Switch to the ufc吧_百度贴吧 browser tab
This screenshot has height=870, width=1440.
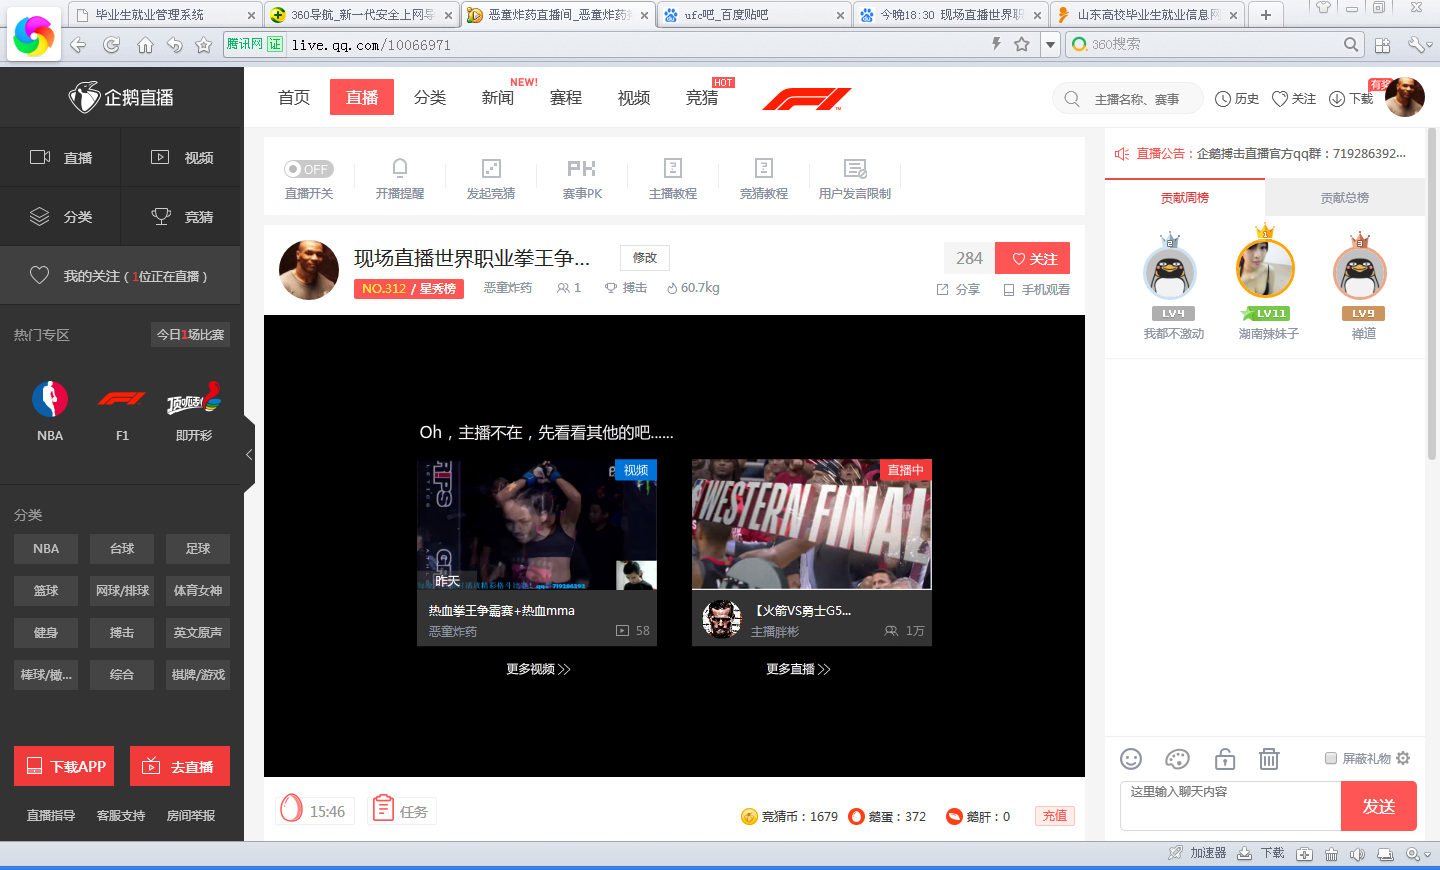(754, 15)
